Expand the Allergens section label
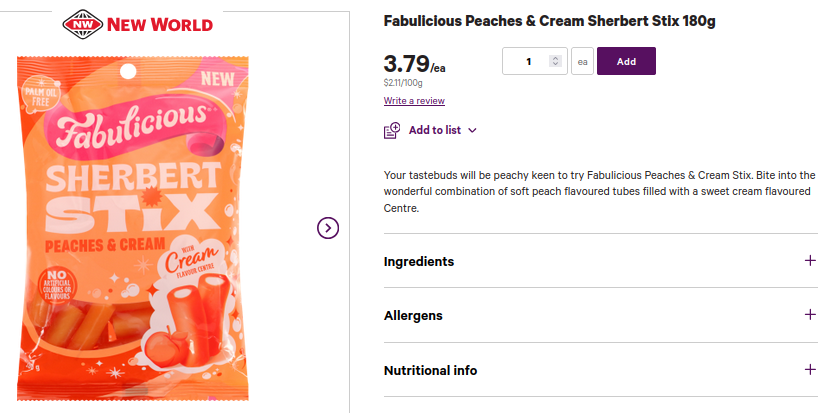835x413 pixels. click(x=413, y=316)
